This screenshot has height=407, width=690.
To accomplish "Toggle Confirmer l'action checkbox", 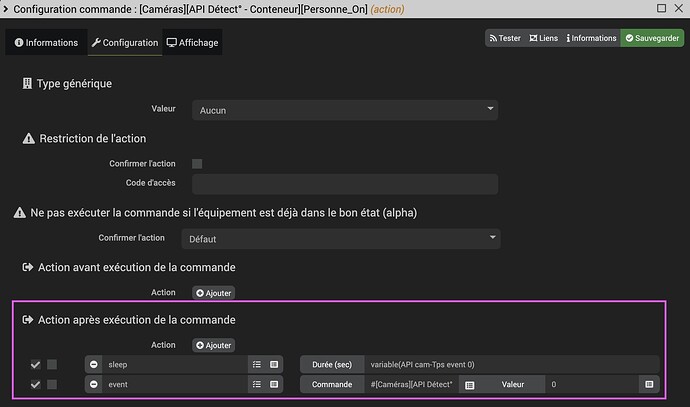I will tap(197, 163).
